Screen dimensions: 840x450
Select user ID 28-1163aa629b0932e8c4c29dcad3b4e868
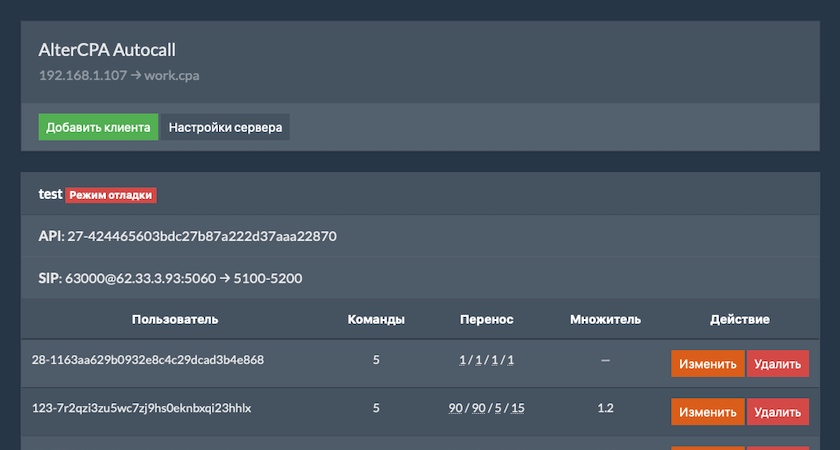(x=148, y=359)
